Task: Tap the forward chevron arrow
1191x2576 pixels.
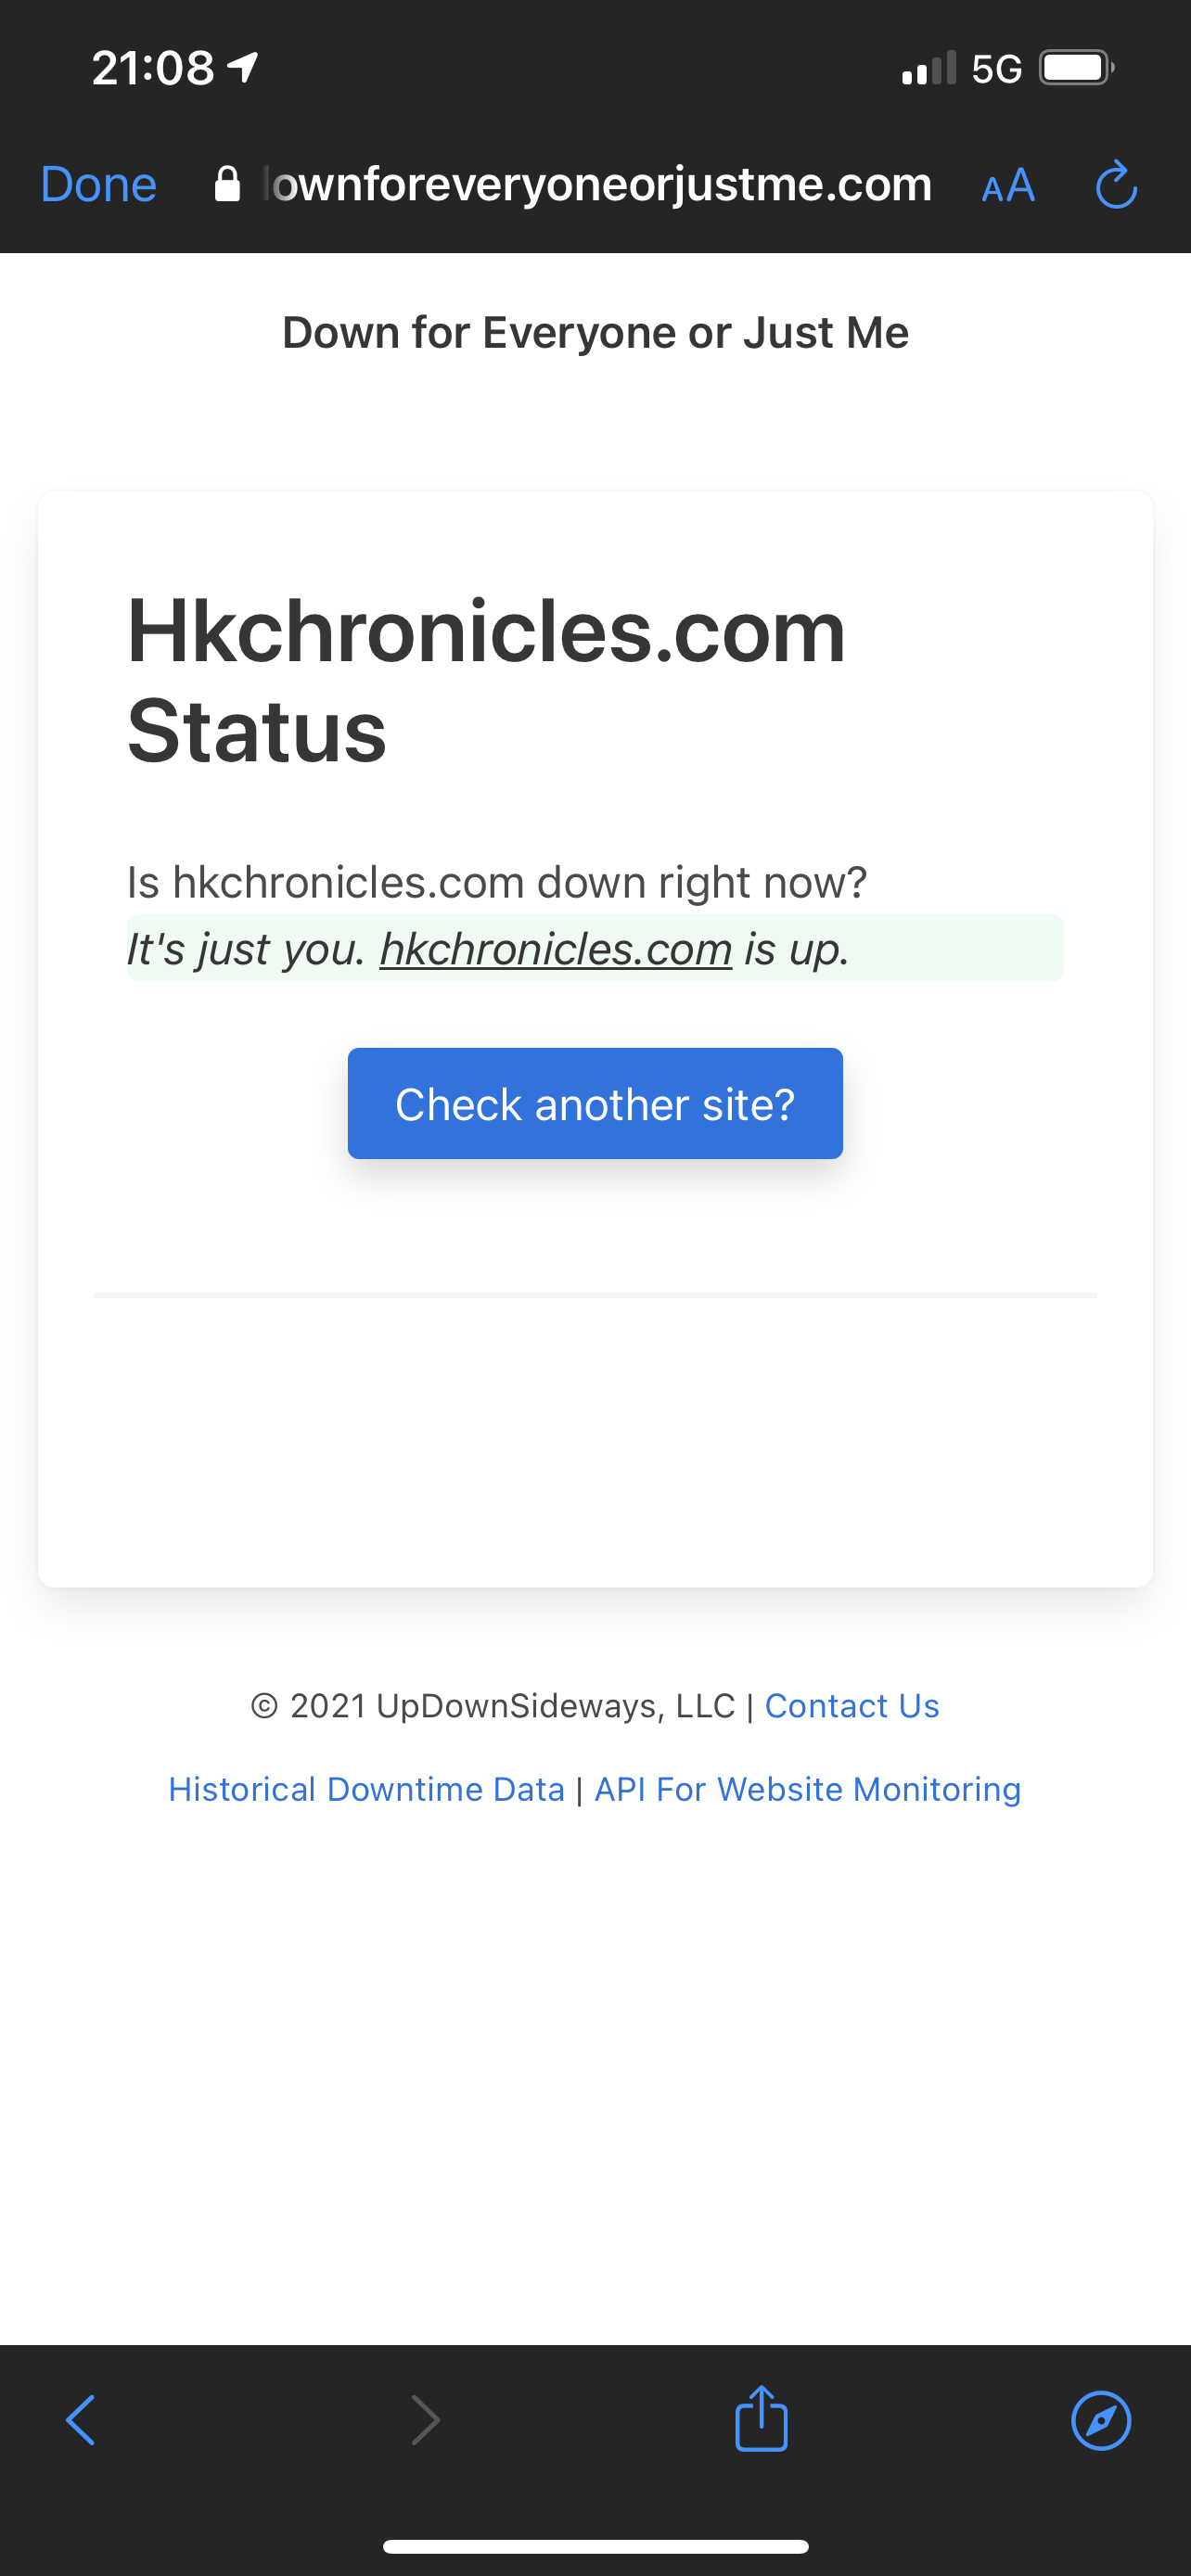Action: (x=425, y=2420)
